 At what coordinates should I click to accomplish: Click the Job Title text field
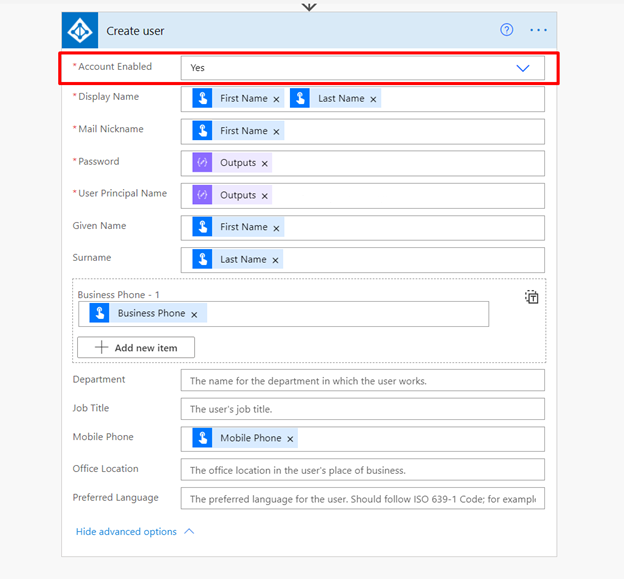point(362,409)
